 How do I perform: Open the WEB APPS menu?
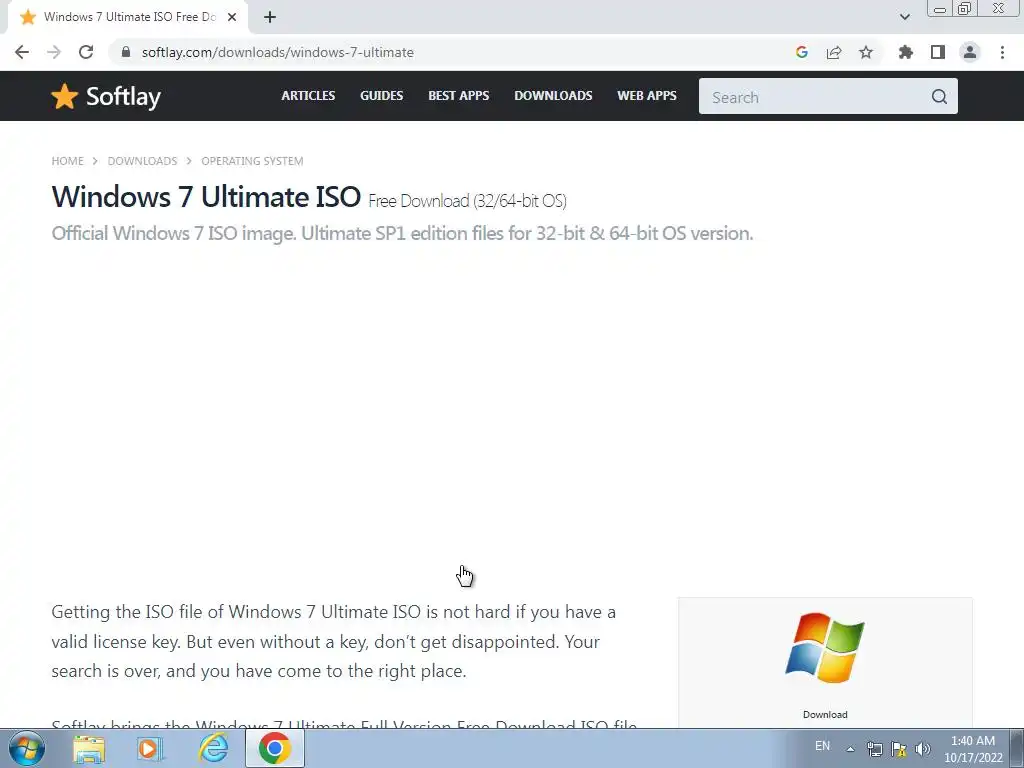[647, 95]
